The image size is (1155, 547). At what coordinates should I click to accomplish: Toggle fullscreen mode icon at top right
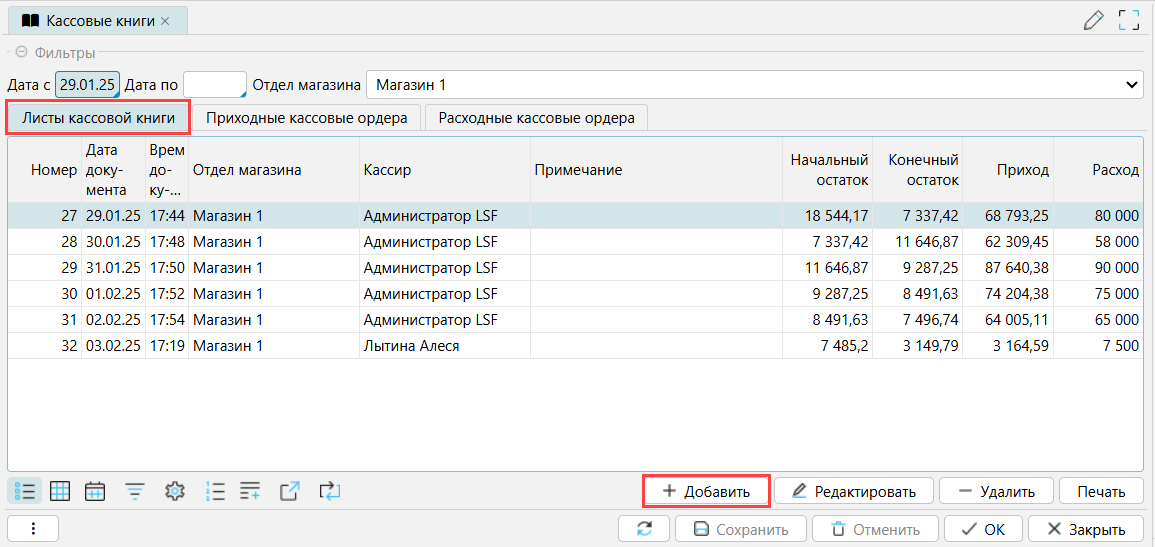coord(1129,20)
